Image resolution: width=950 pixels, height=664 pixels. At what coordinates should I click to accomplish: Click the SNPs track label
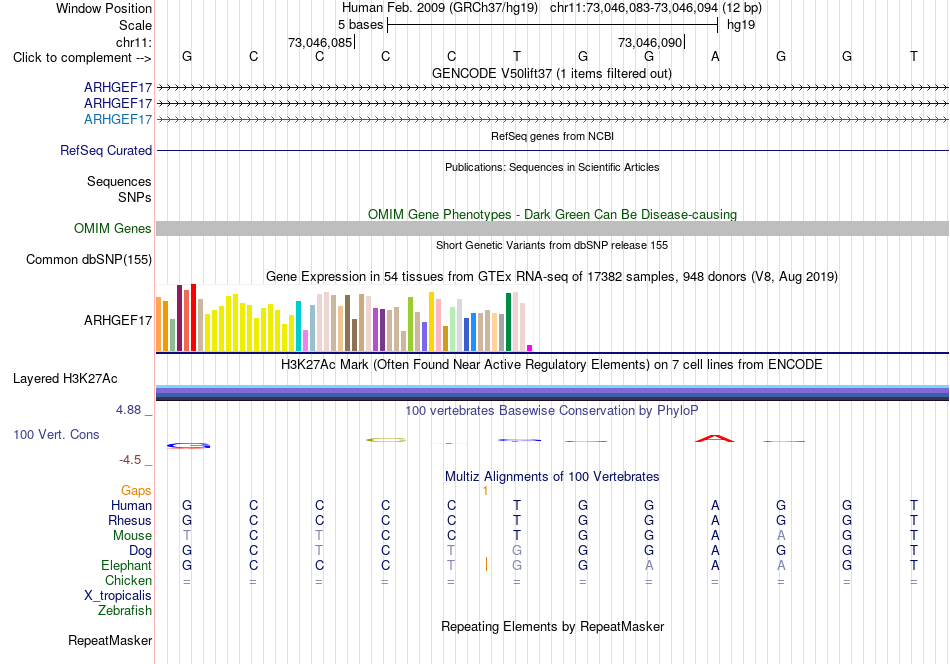[x=135, y=197]
